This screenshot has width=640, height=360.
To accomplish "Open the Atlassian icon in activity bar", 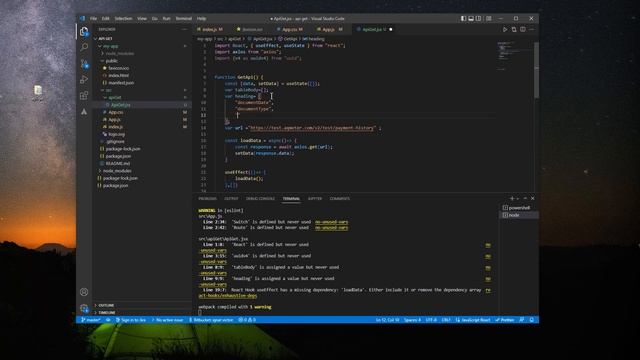I will 84,111.
